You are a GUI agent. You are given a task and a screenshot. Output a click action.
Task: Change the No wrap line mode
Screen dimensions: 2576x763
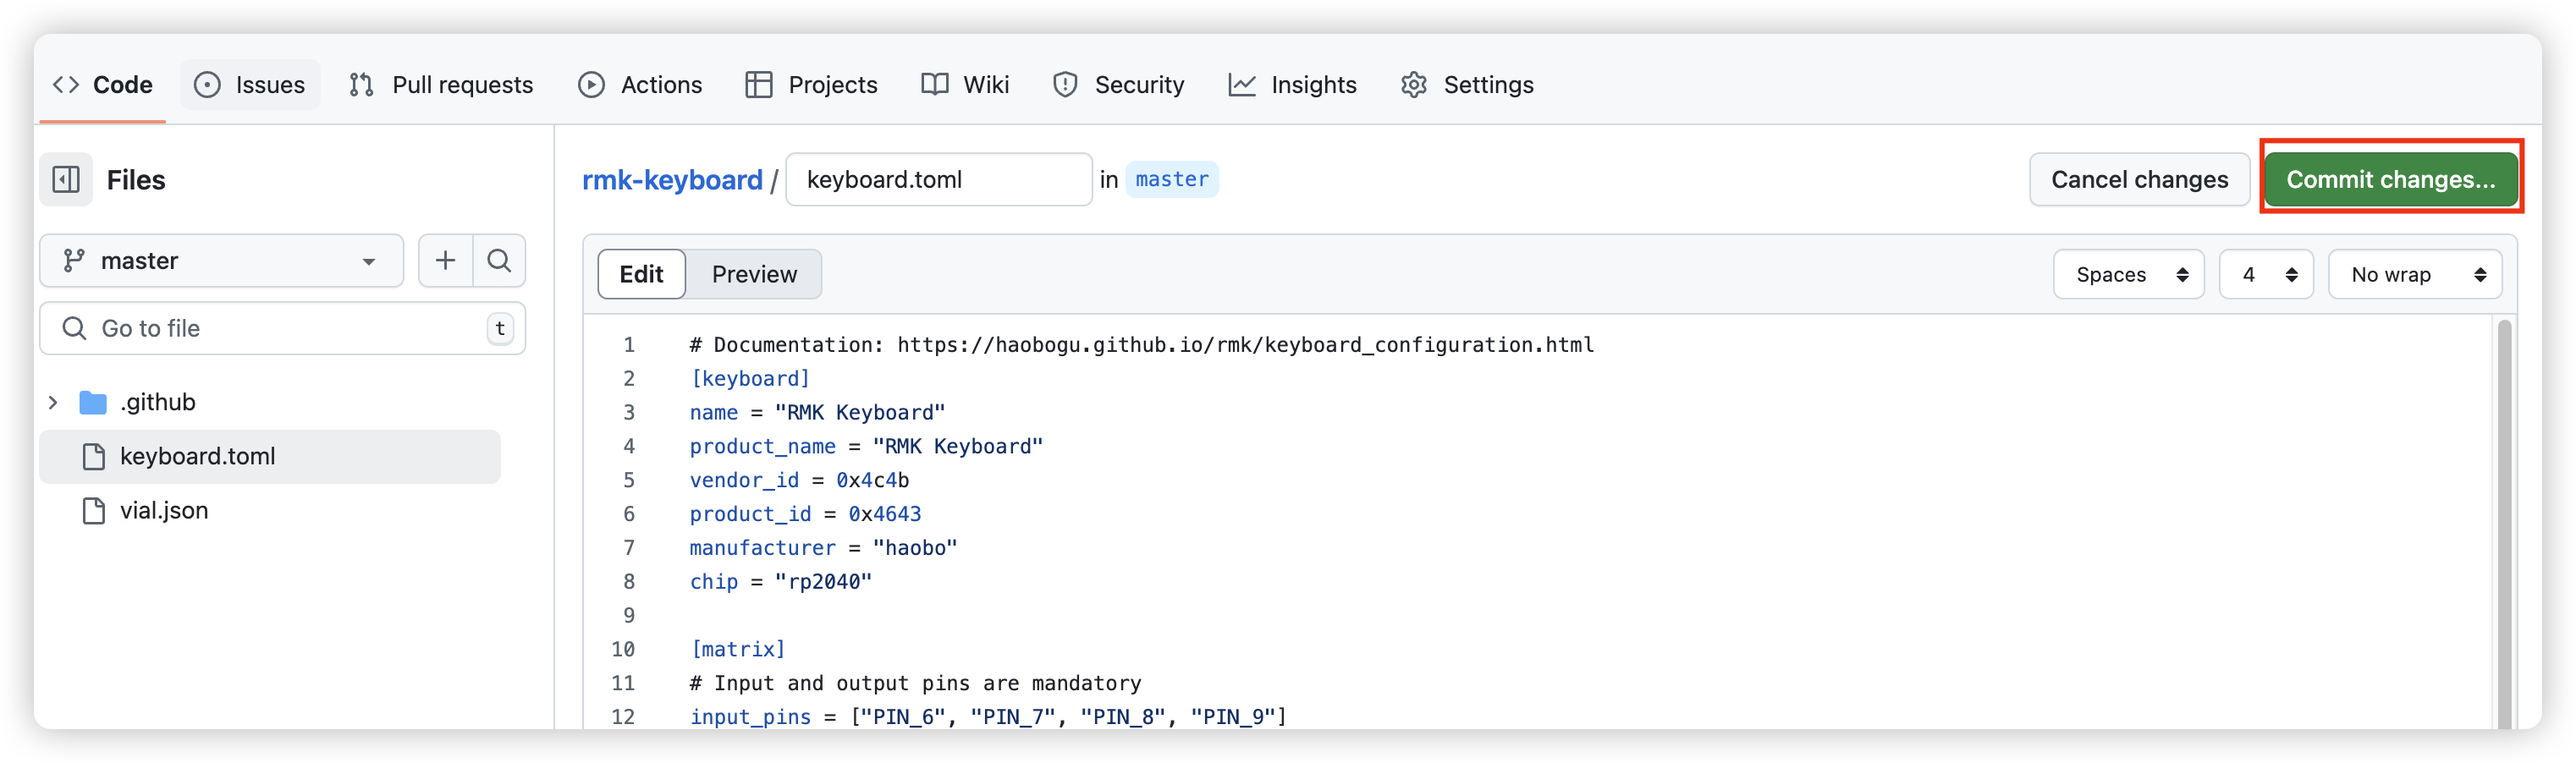click(2414, 275)
